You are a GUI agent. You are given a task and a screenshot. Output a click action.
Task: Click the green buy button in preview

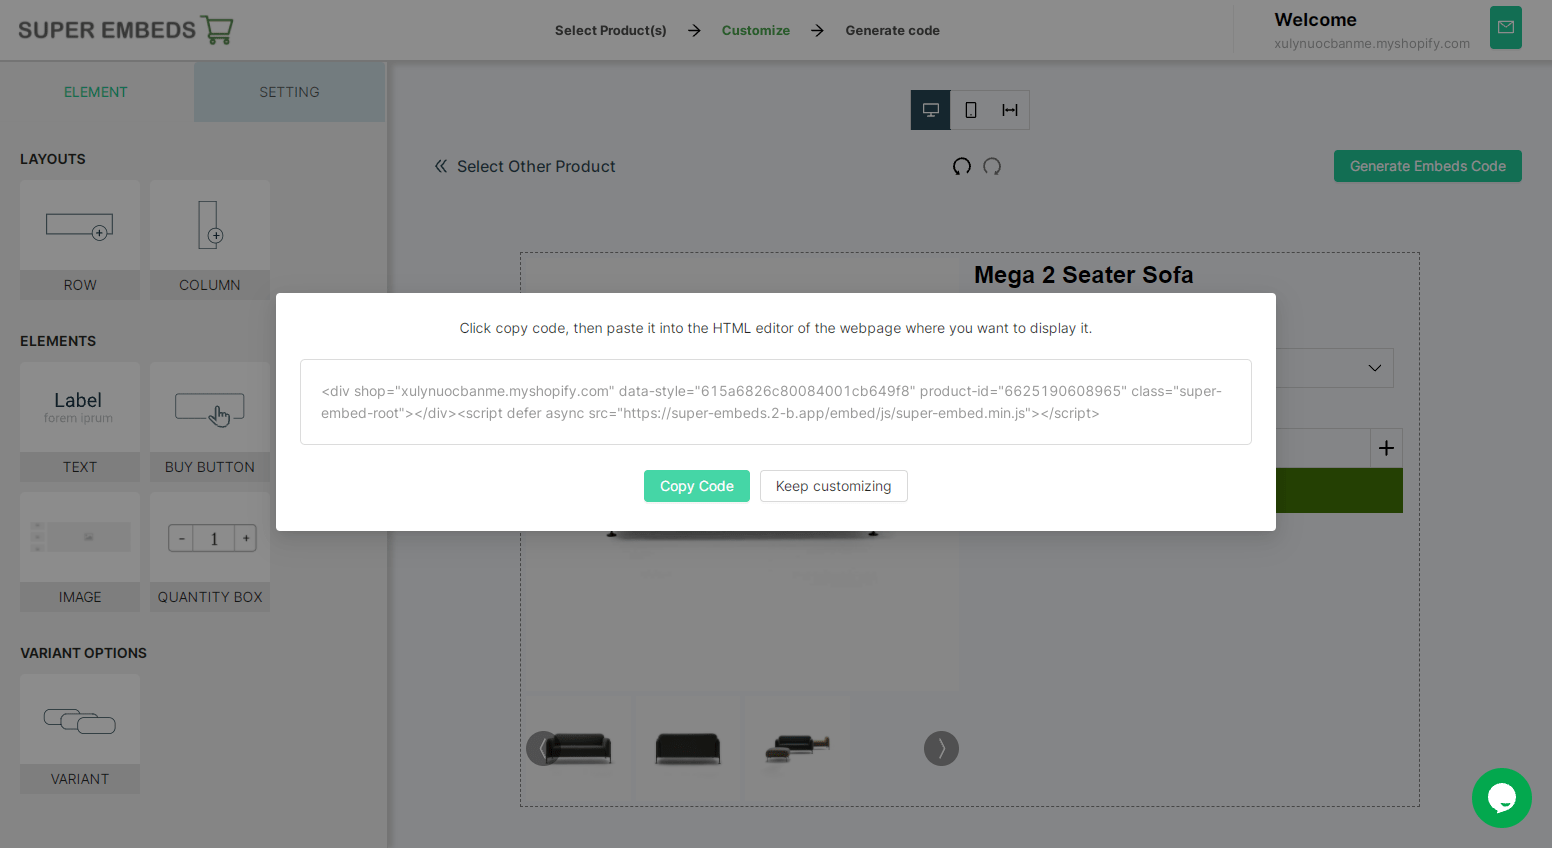(1339, 490)
